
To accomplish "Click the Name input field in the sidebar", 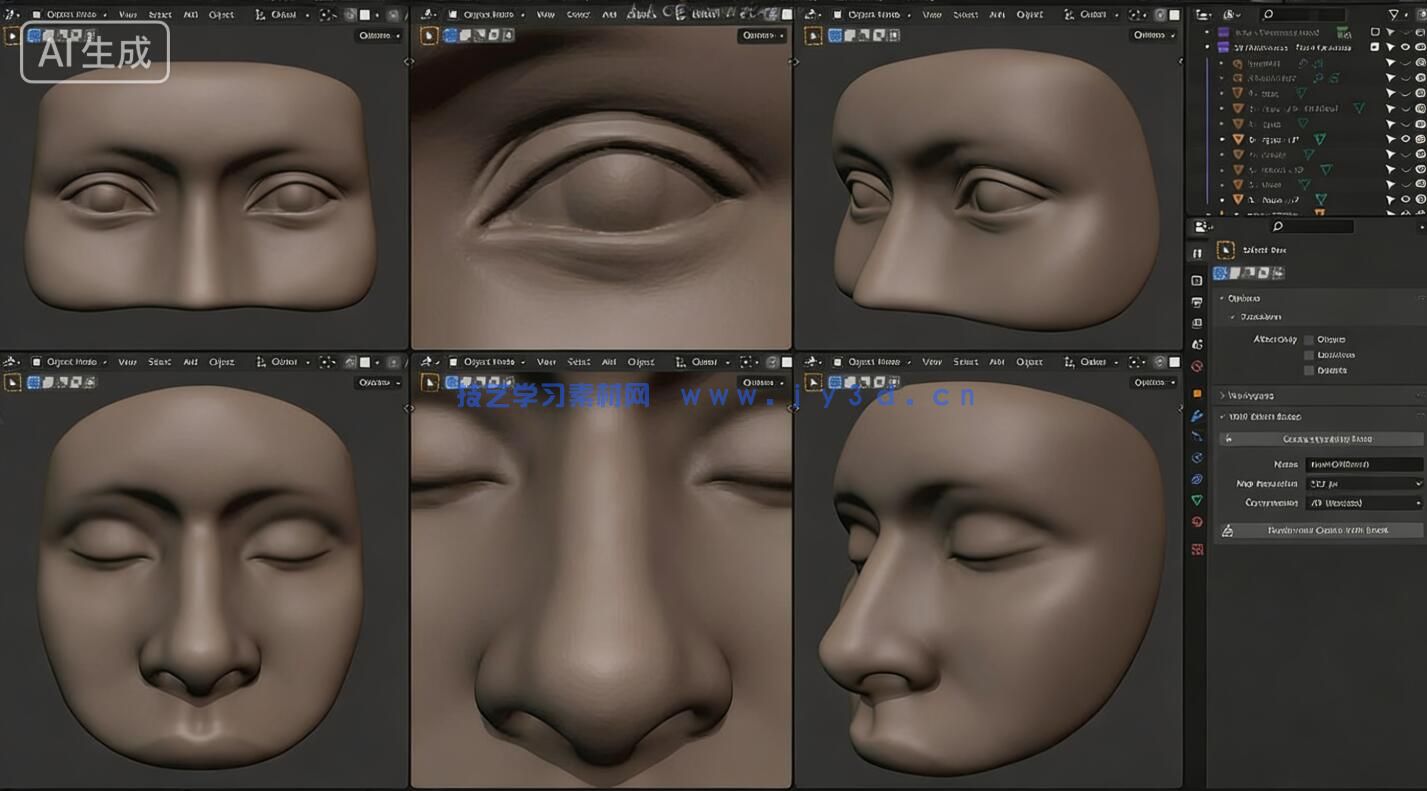I will coord(1363,464).
